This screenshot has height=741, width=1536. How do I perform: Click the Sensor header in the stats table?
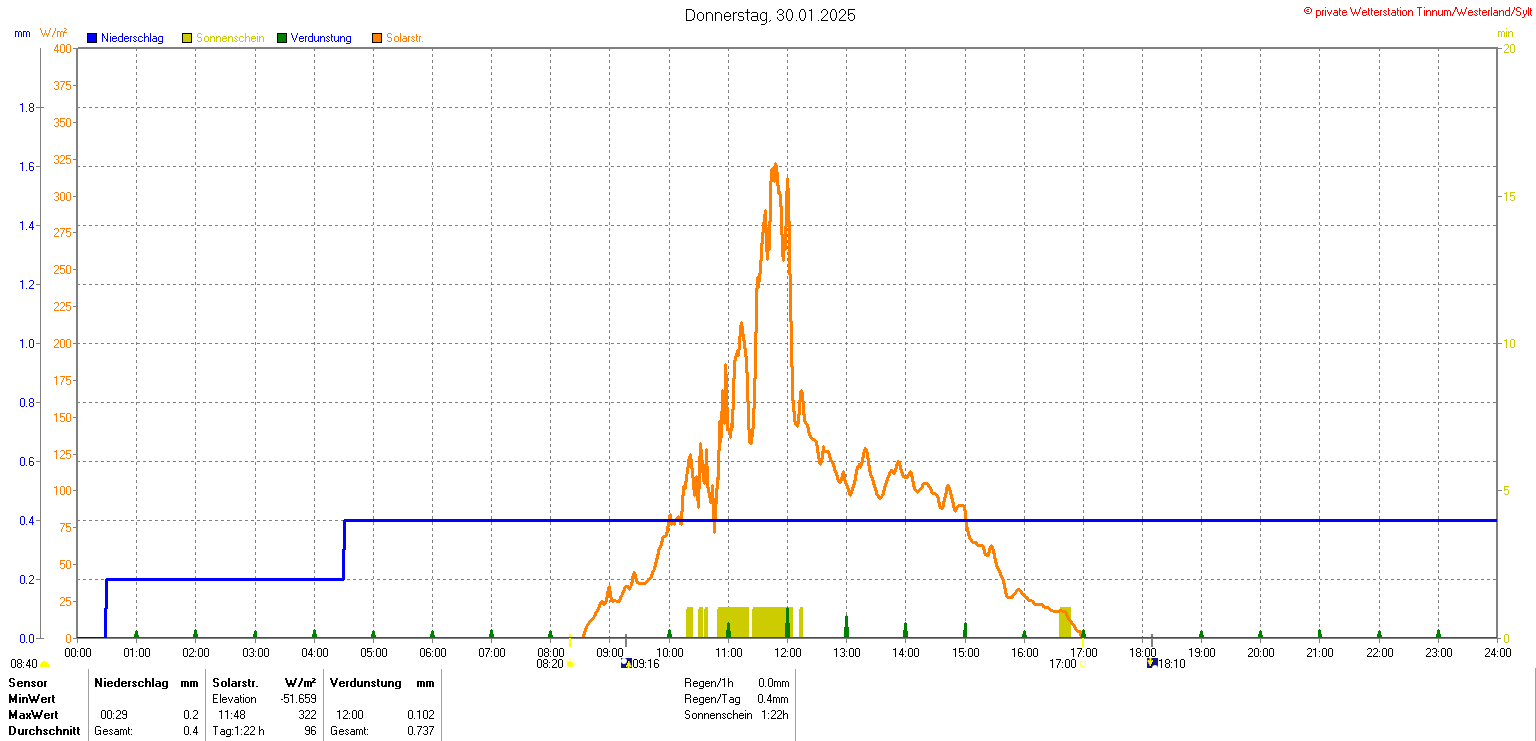coord(27,683)
